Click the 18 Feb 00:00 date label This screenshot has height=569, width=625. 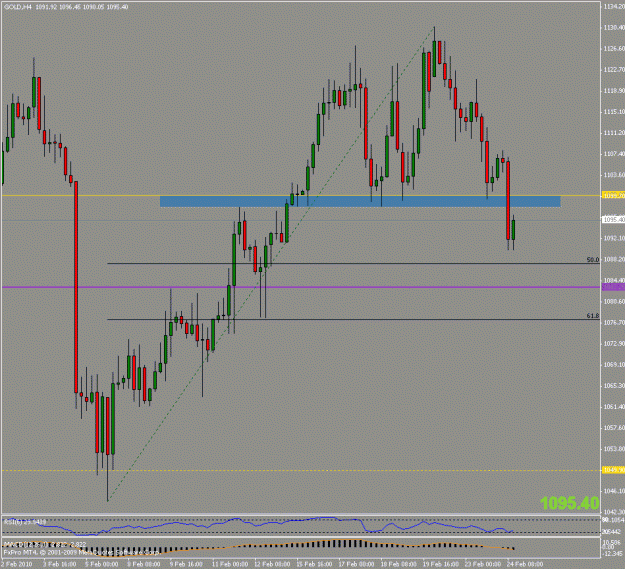399,564
